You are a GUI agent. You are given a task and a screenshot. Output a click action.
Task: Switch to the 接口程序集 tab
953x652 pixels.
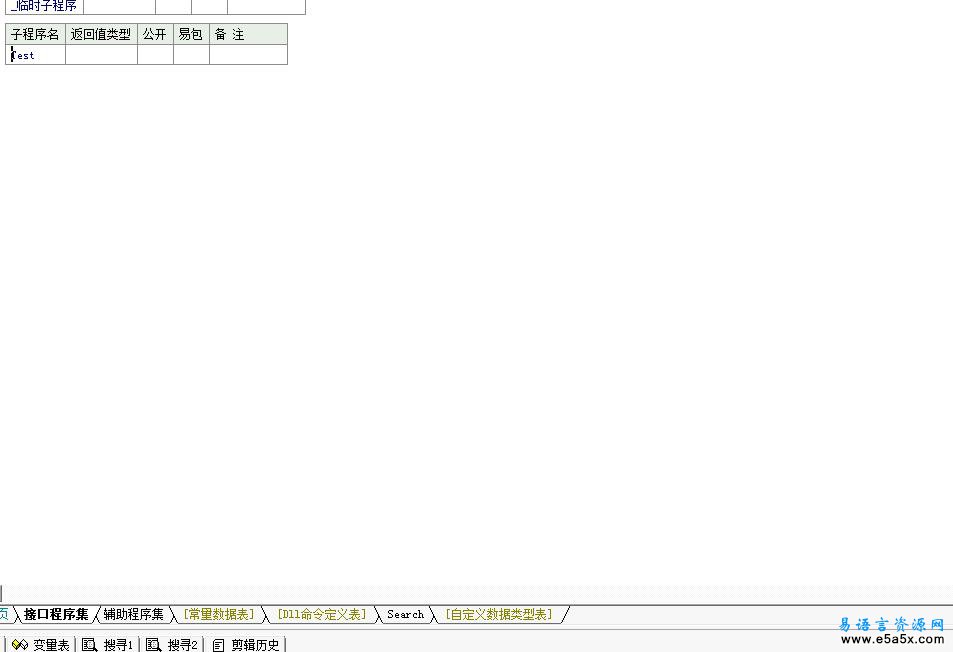click(56, 614)
